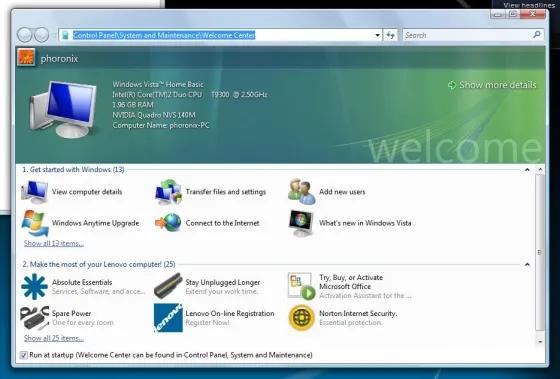Click the vertical scrollbar up arrow
560x379 pixels.
point(540,169)
